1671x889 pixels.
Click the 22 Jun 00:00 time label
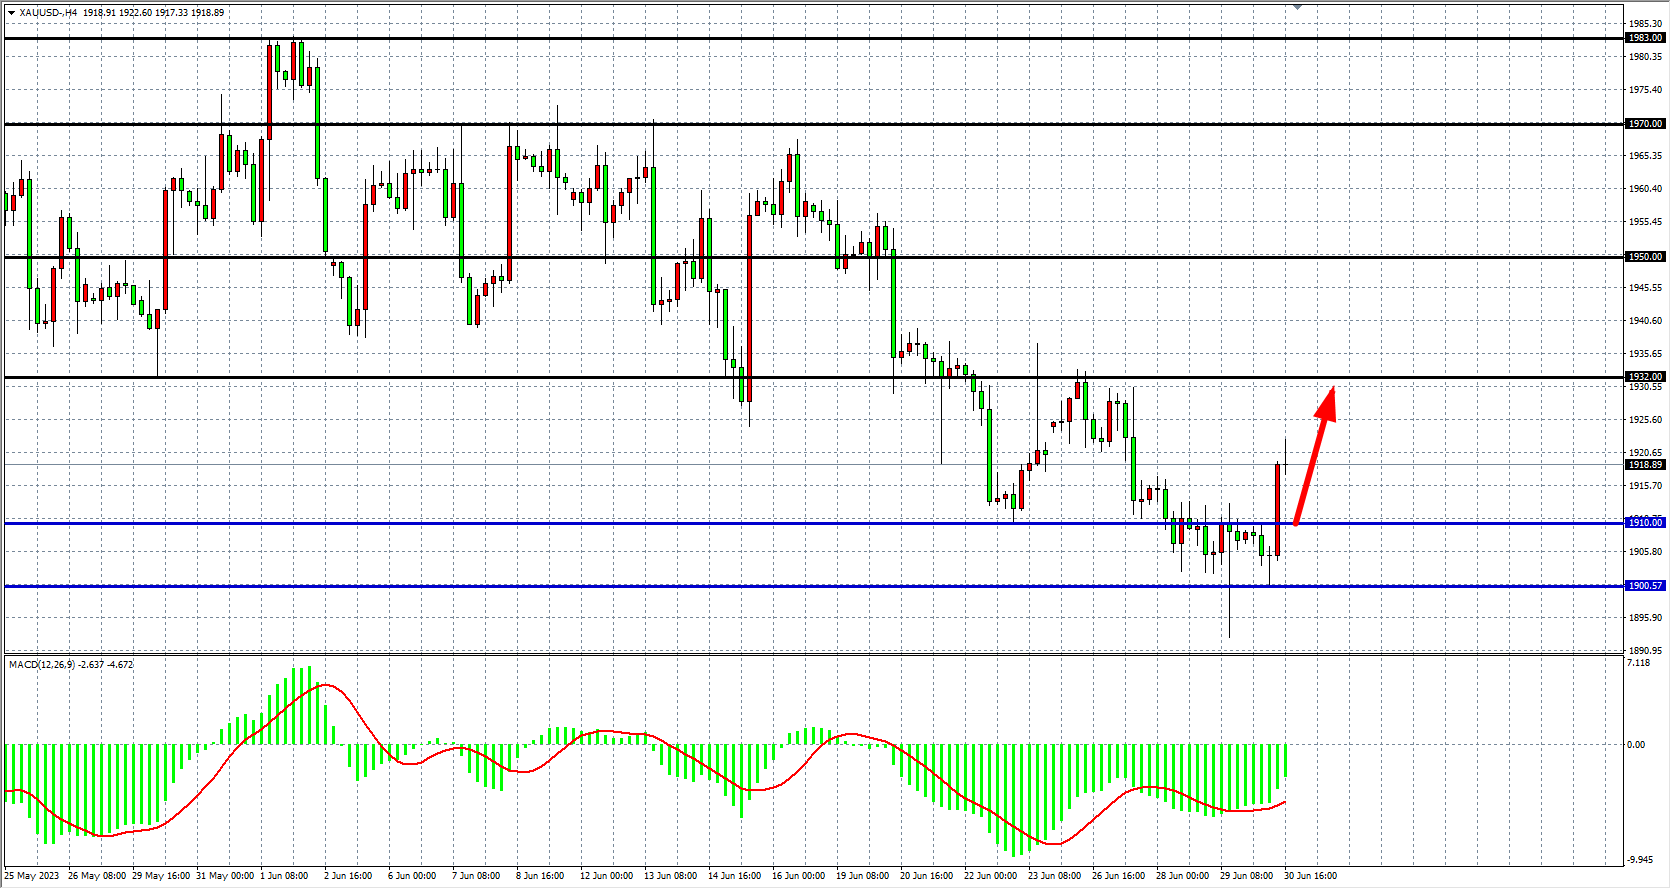click(990, 876)
